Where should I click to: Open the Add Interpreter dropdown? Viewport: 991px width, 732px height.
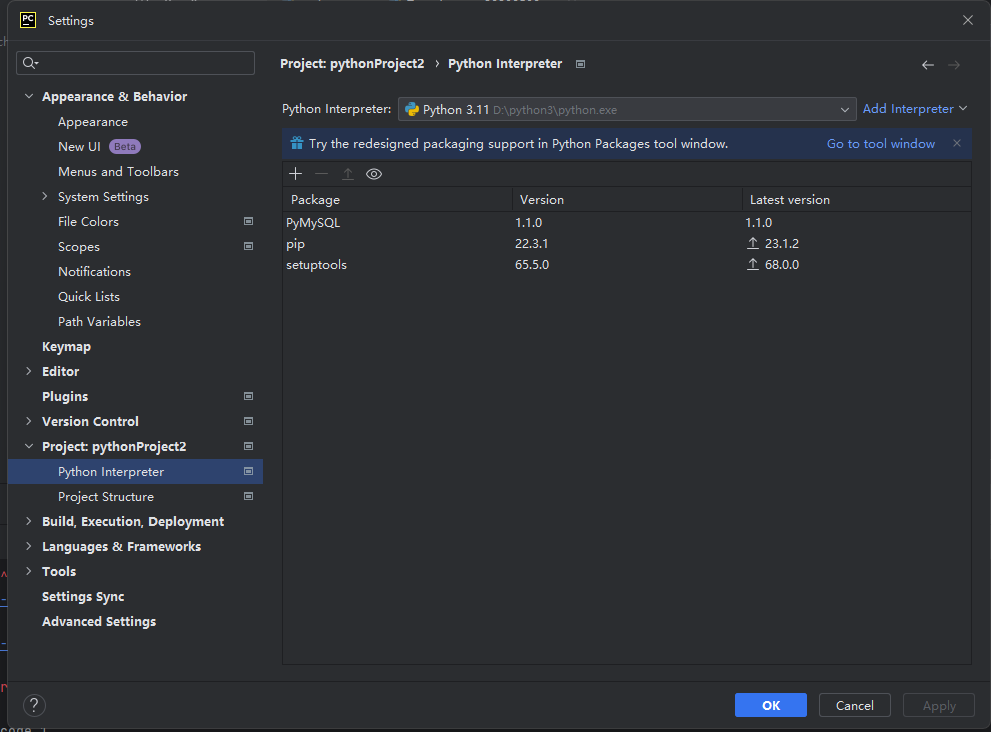pos(915,109)
